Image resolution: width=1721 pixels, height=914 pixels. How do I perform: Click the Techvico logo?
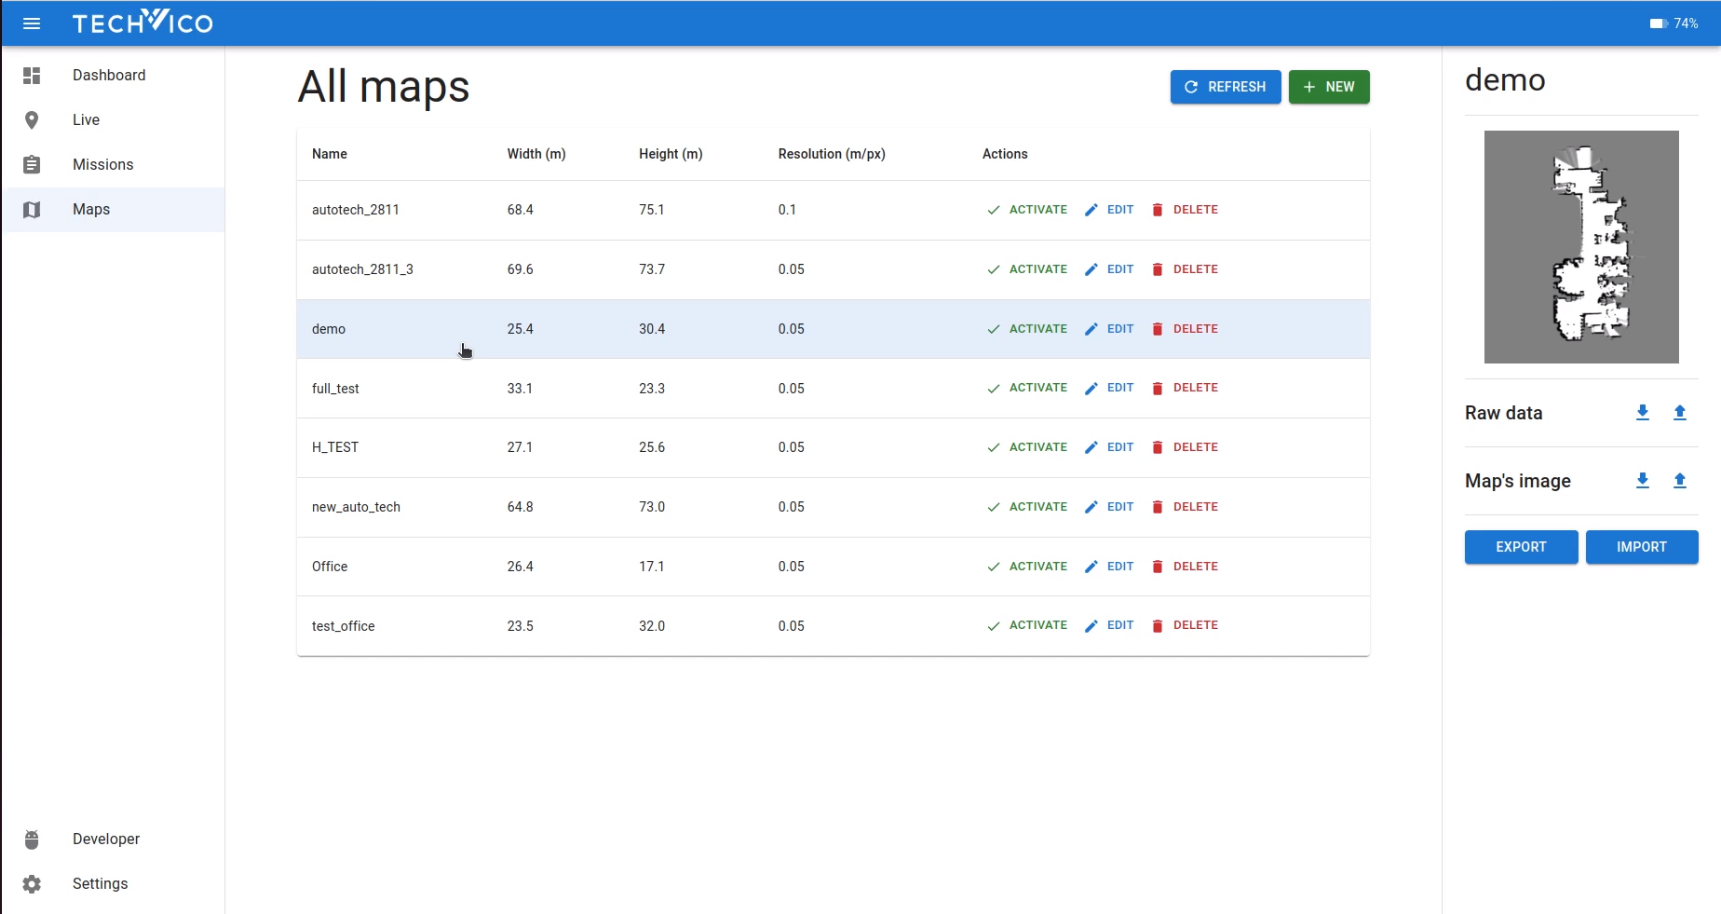pos(143,22)
